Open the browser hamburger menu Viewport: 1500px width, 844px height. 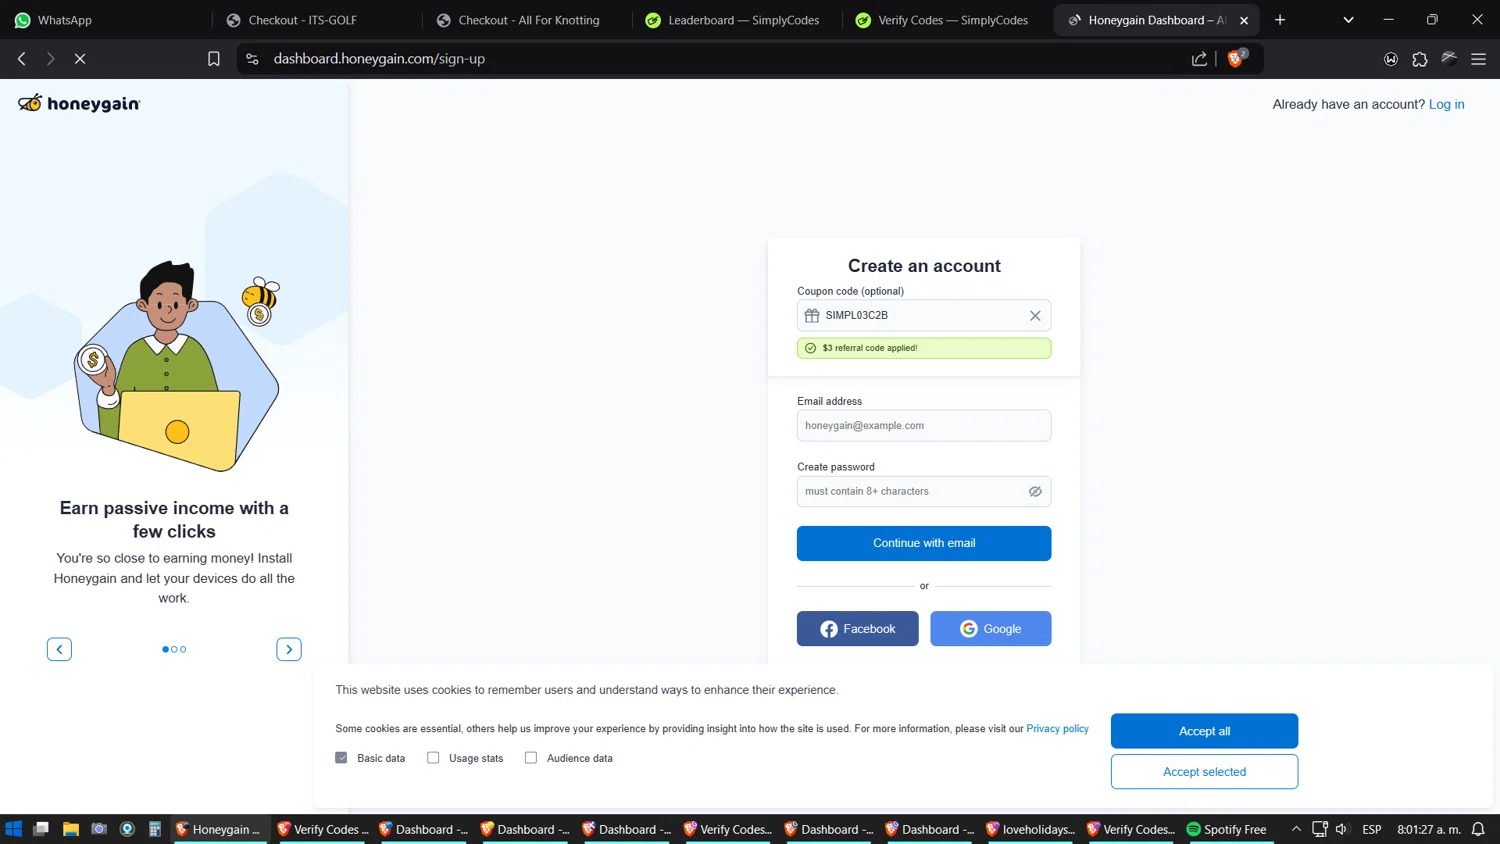[1478, 59]
